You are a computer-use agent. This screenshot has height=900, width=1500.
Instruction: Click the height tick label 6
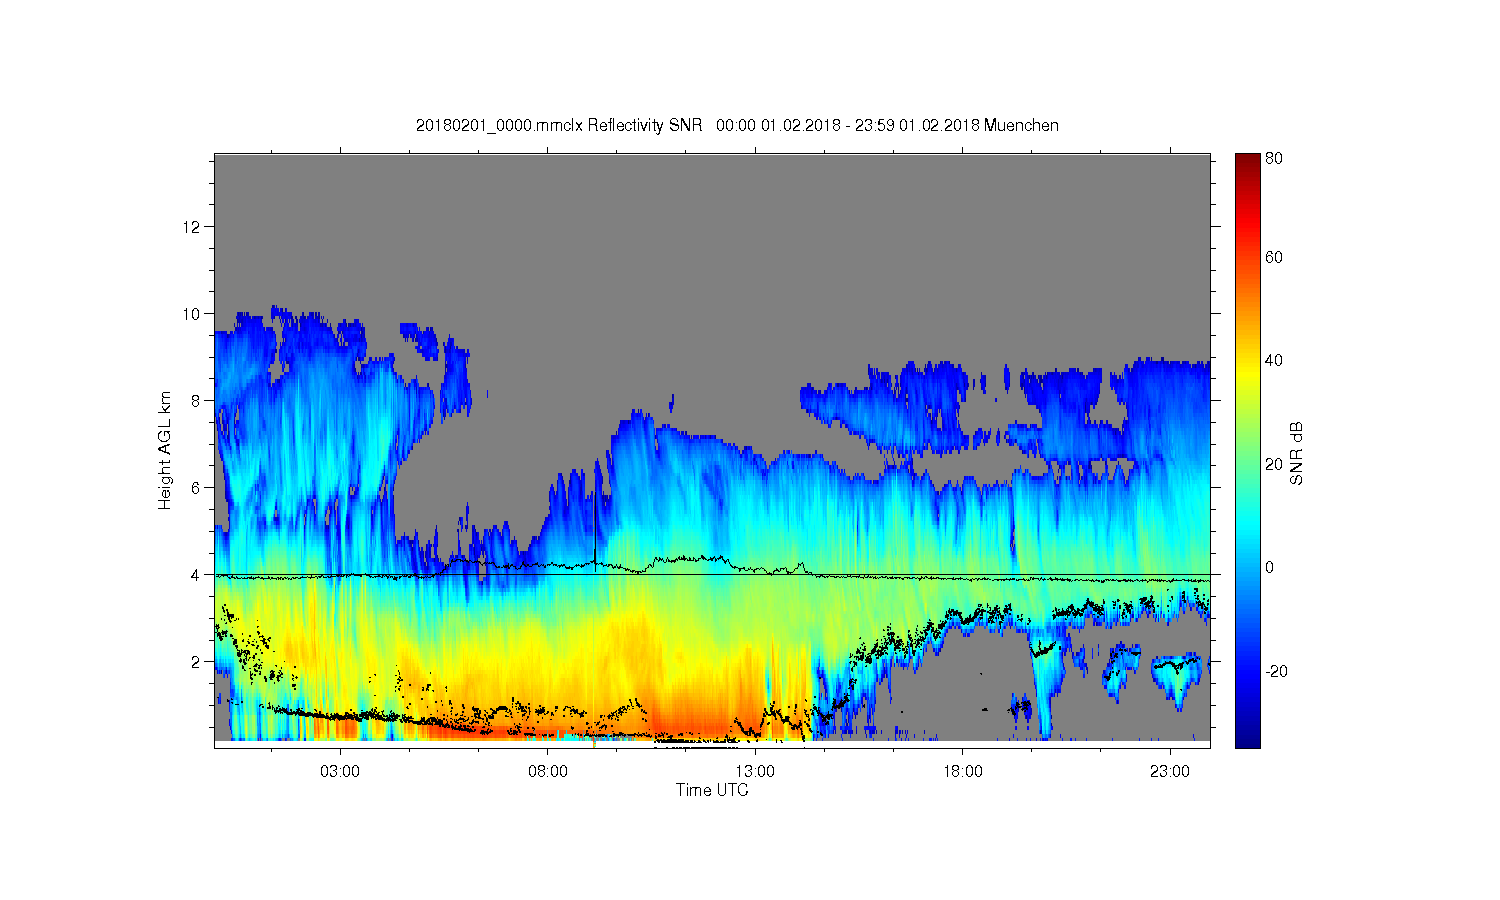click(x=196, y=487)
